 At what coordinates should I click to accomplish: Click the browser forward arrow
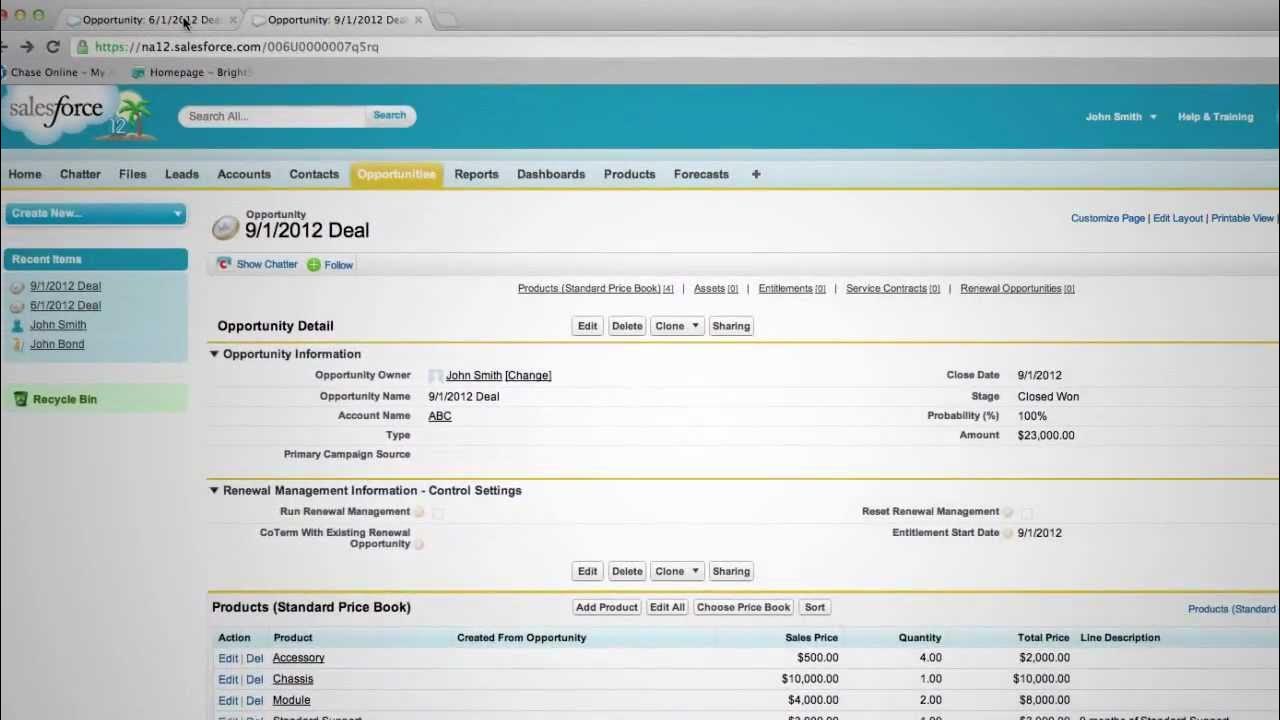coord(27,46)
